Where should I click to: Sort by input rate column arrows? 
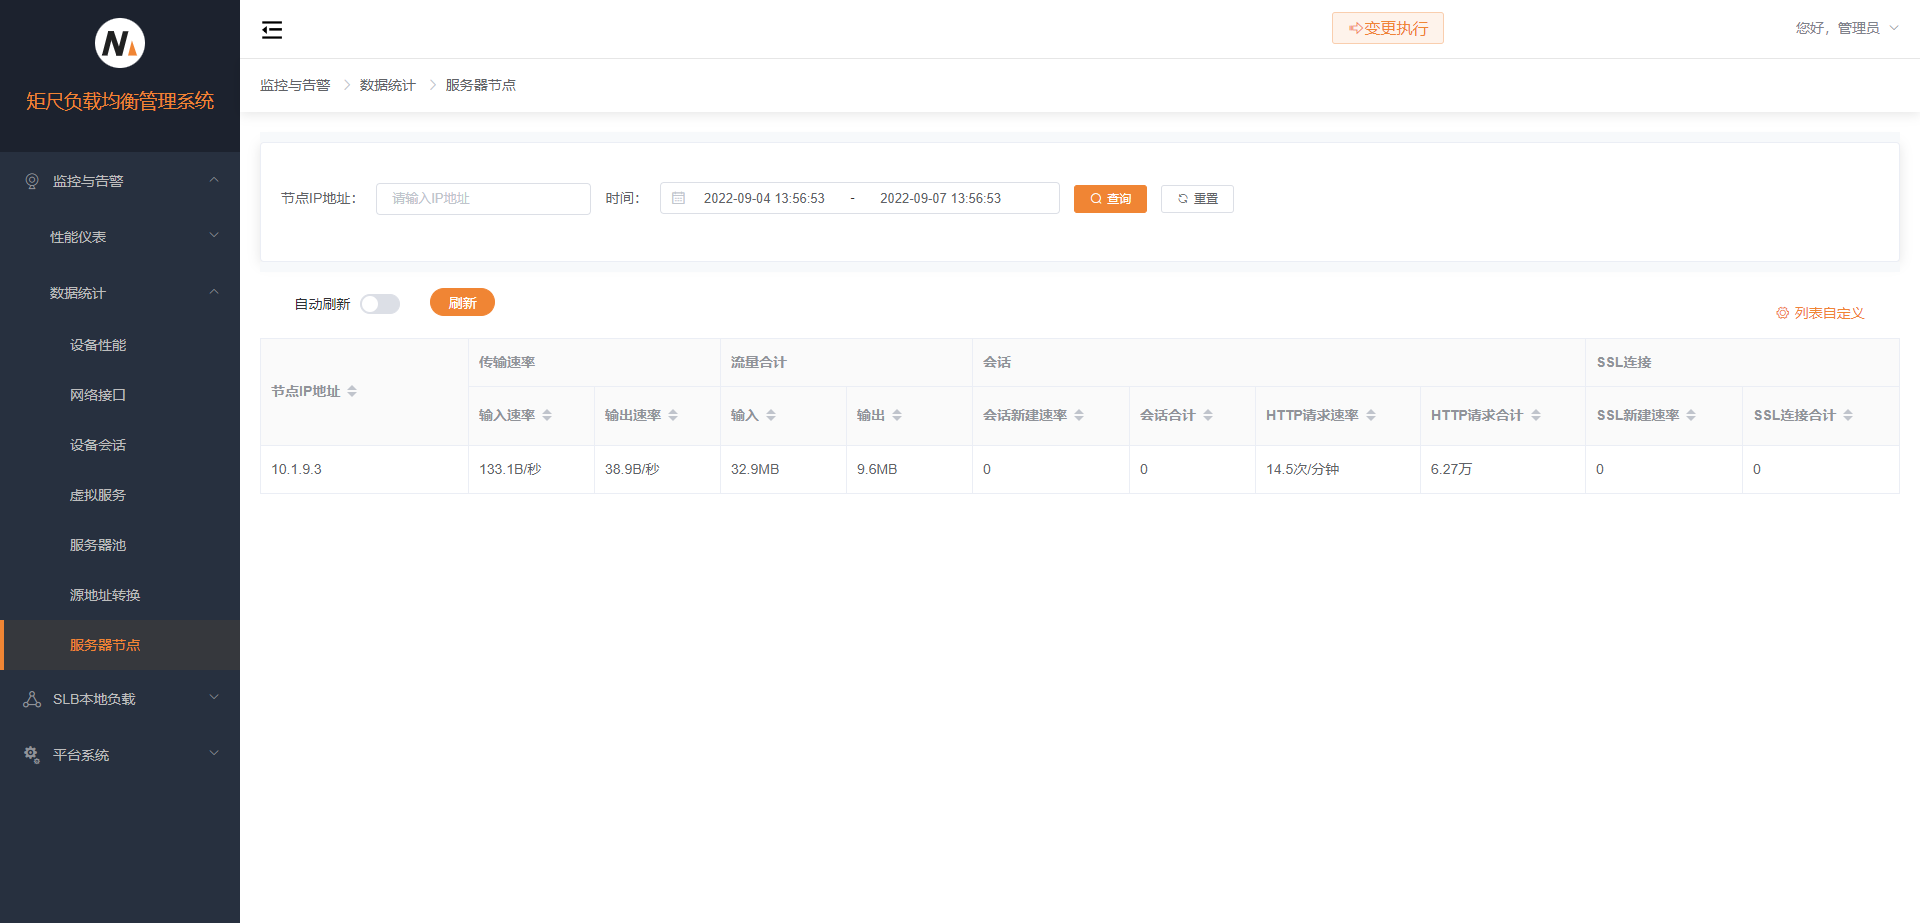click(x=547, y=415)
